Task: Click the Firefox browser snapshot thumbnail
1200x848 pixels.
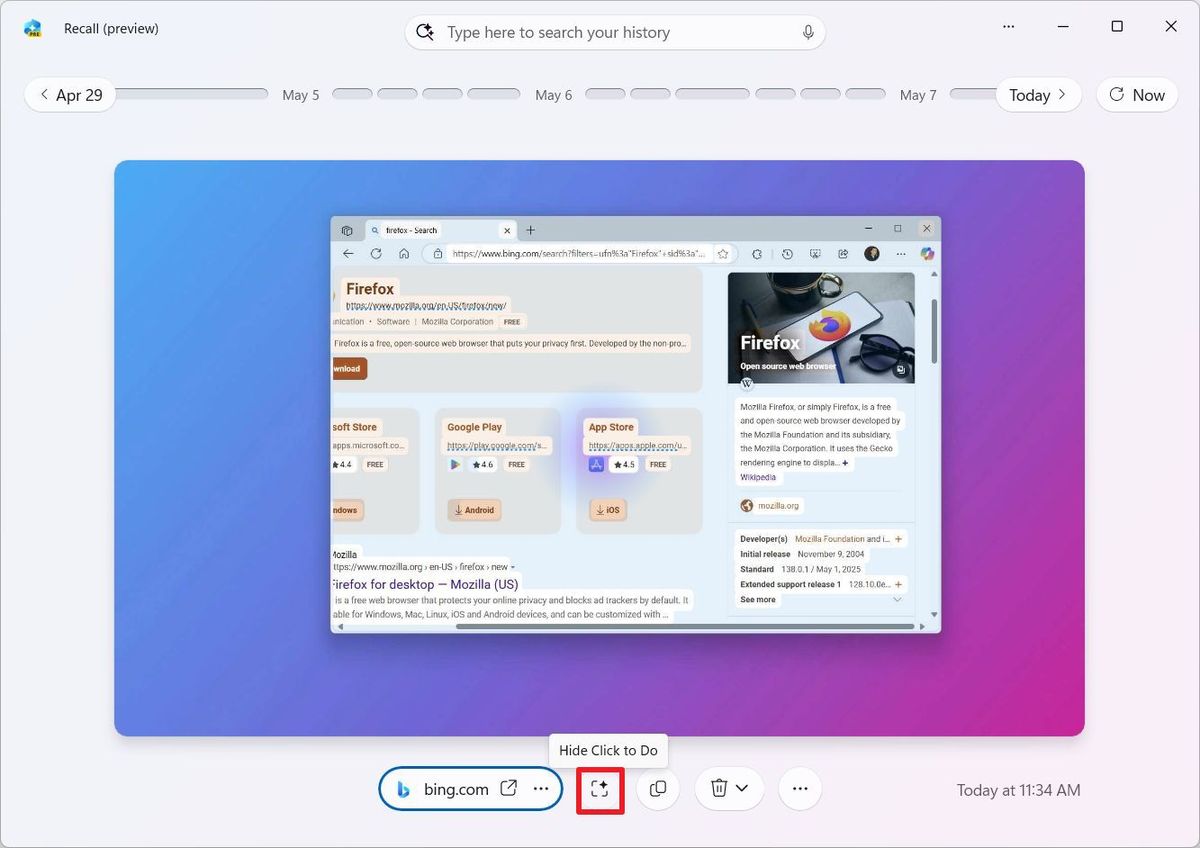Action: pos(635,425)
